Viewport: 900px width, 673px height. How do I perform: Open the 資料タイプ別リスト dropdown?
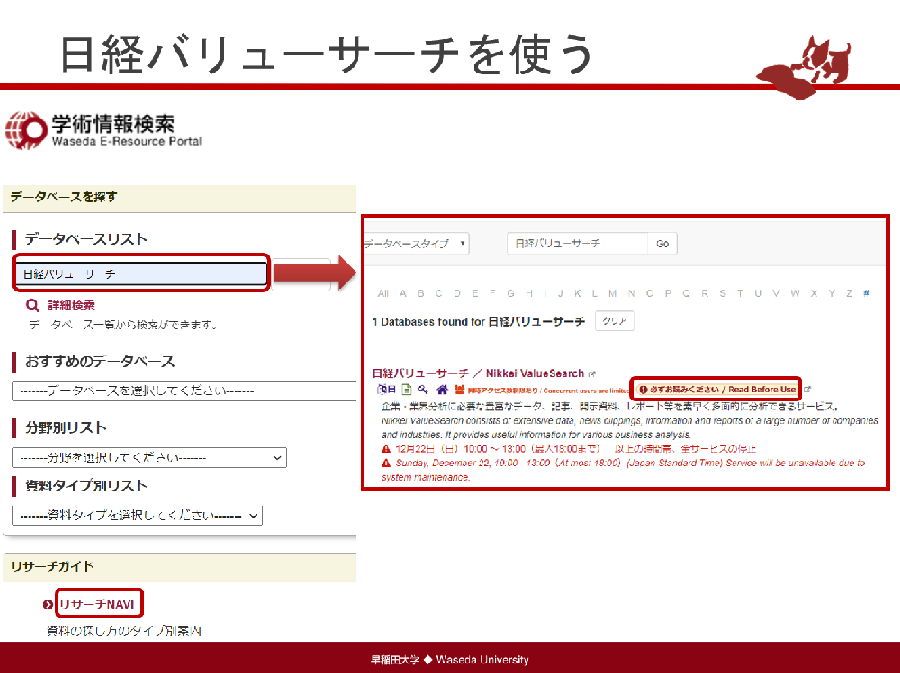pos(137,515)
